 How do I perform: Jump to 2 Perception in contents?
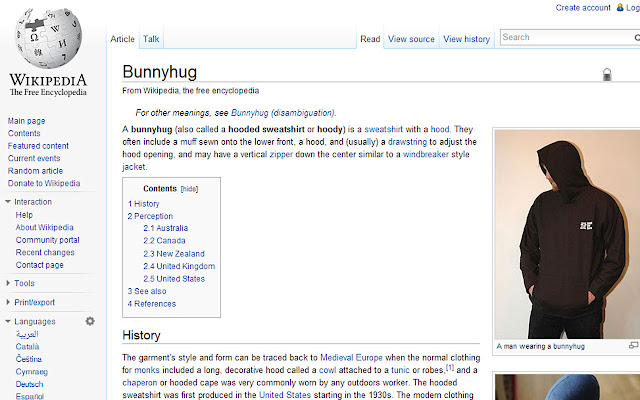[x=150, y=216]
